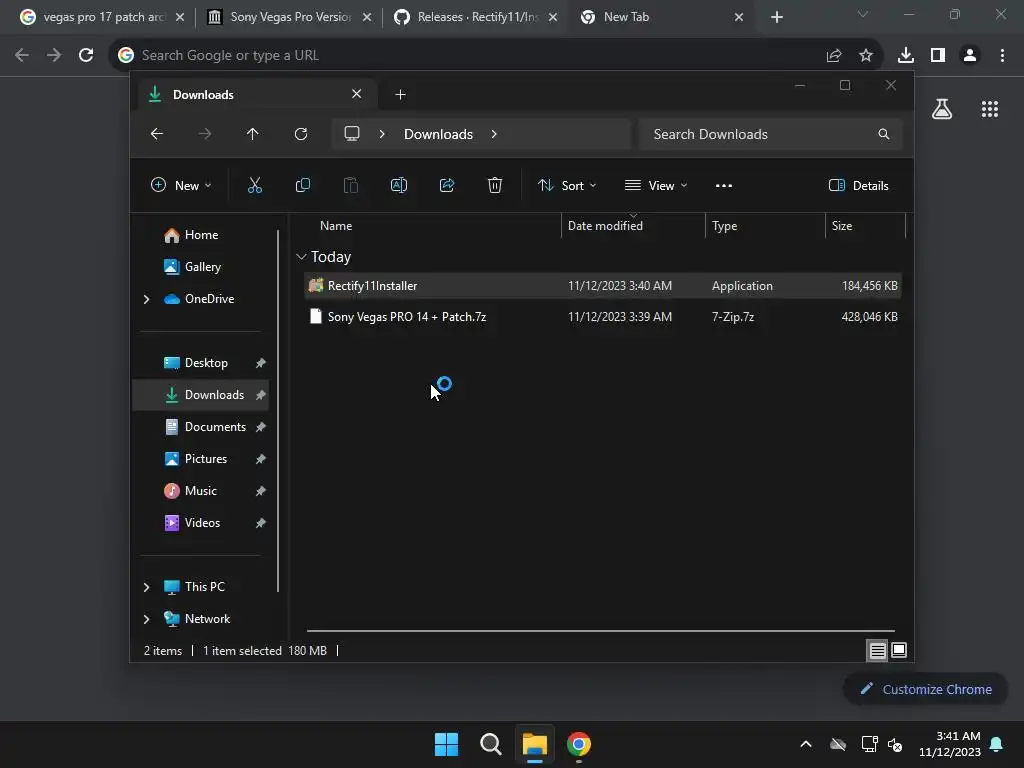Screen dimensions: 1024x768
Task: Add a new File Explorer tab
Action: coord(400,95)
